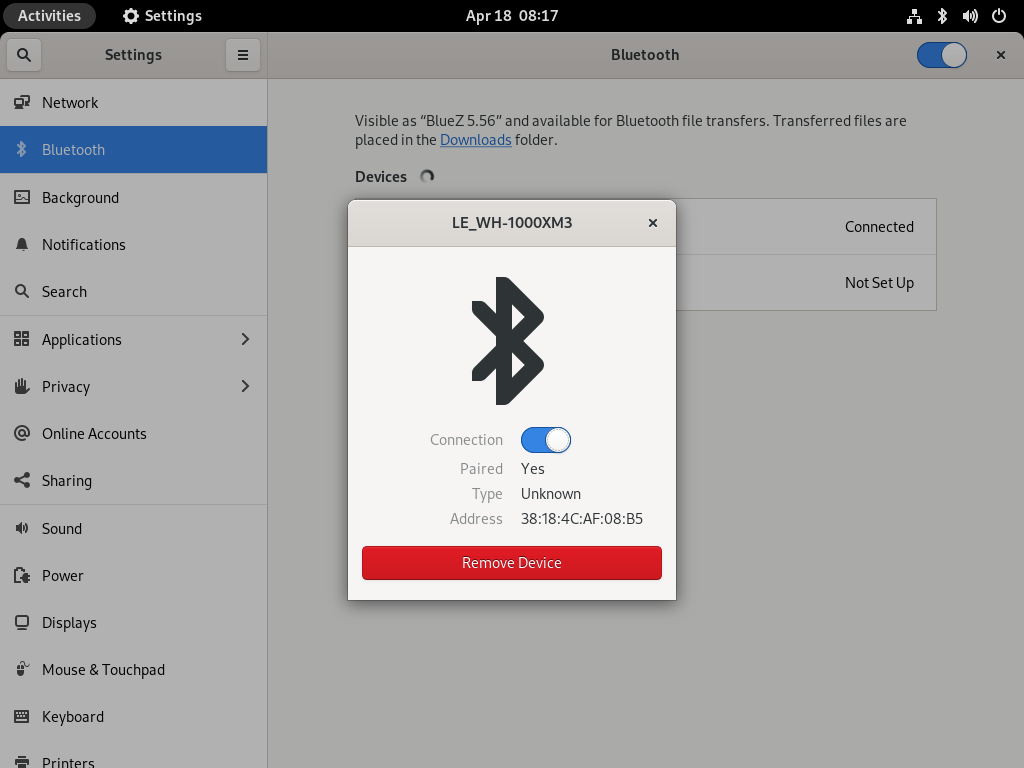Expand the Applications submenu arrow
Viewport: 1024px width, 768px height.
[x=245, y=339]
